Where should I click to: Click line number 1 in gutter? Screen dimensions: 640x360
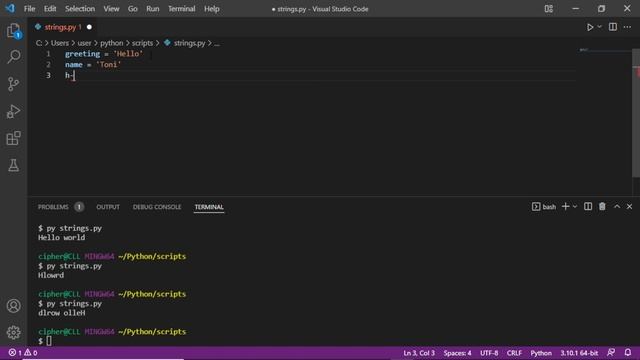click(x=48, y=54)
